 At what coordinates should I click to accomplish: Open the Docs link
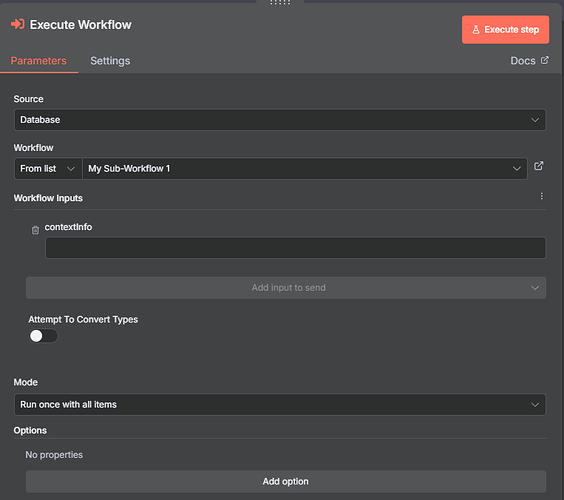coord(523,61)
